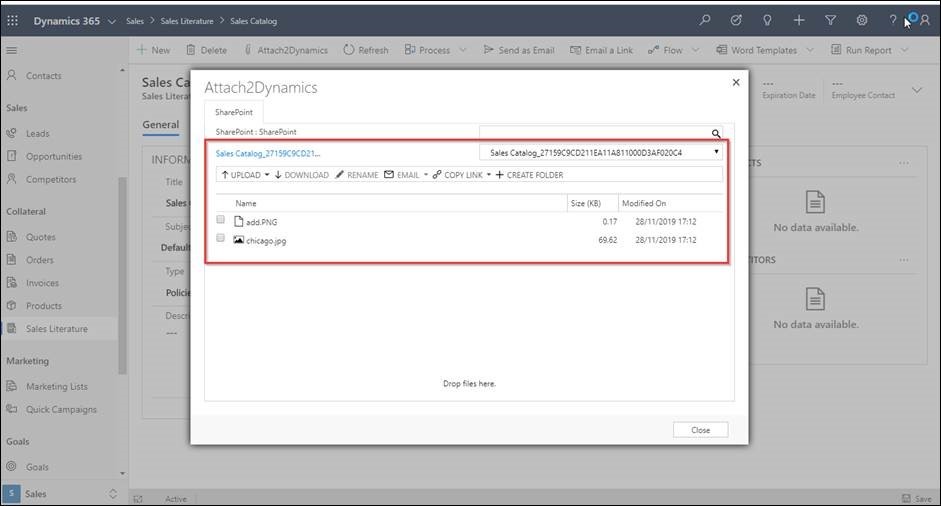Click the Upload arrow button
Viewport: 941px width, 506px height.
241,175
